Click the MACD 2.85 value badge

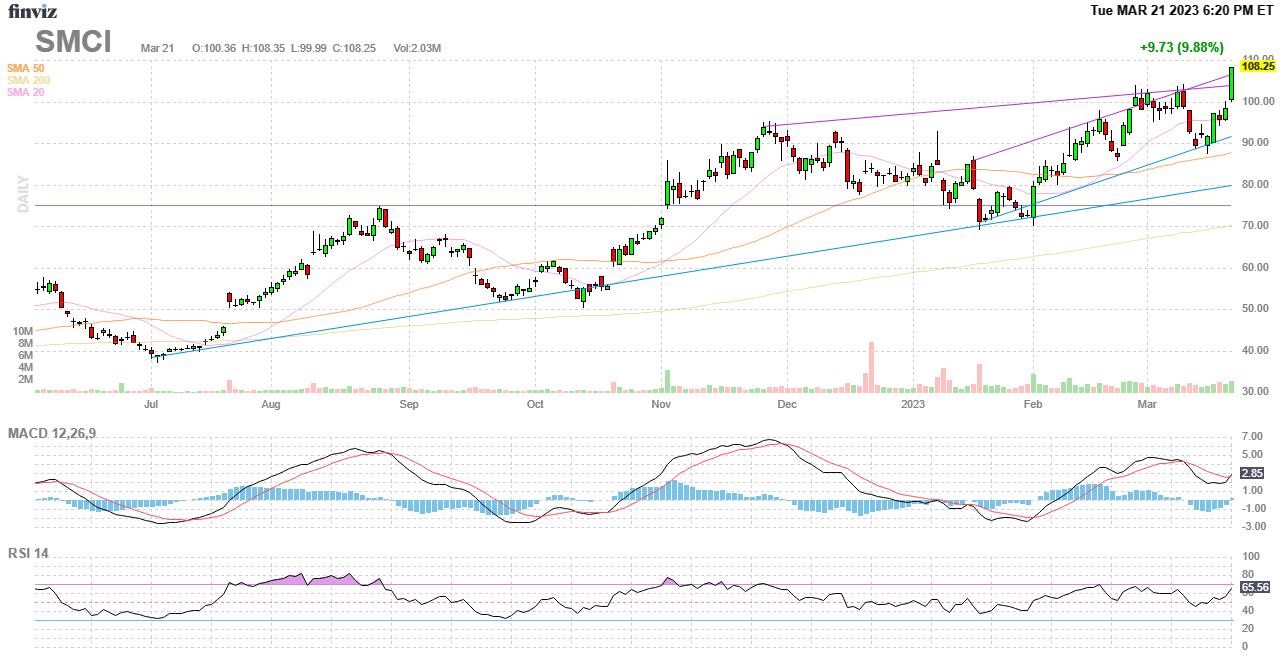click(1251, 473)
